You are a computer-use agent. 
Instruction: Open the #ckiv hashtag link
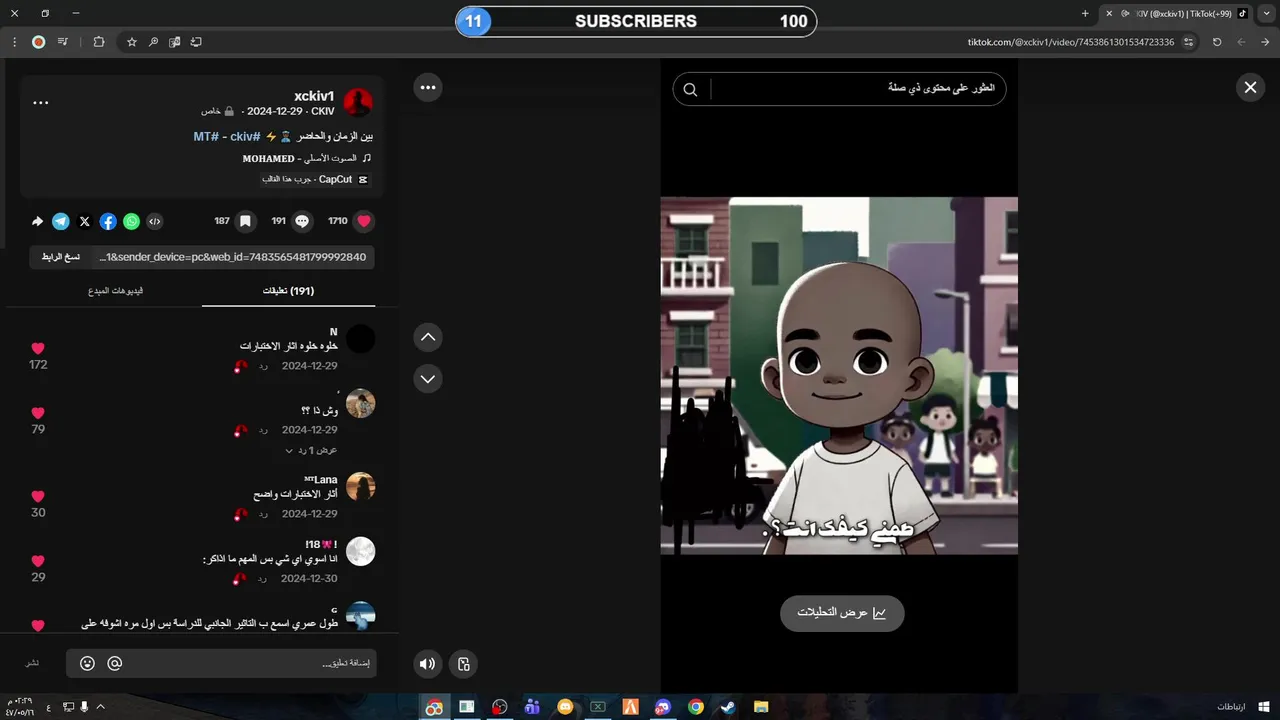[245, 136]
